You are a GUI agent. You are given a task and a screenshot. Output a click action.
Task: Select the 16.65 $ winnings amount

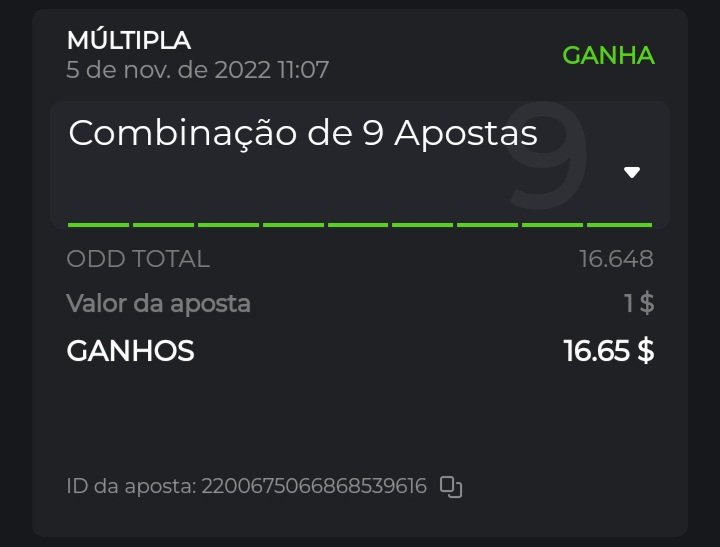click(608, 351)
